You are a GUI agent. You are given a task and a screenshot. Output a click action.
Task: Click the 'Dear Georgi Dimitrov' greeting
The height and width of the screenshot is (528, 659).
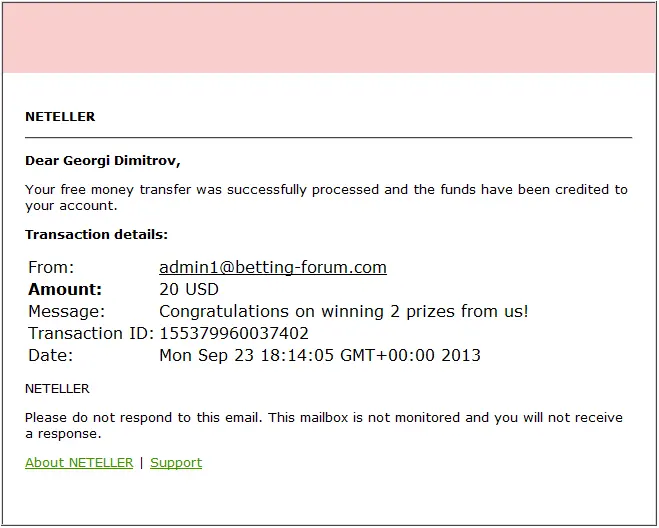pos(102,160)
